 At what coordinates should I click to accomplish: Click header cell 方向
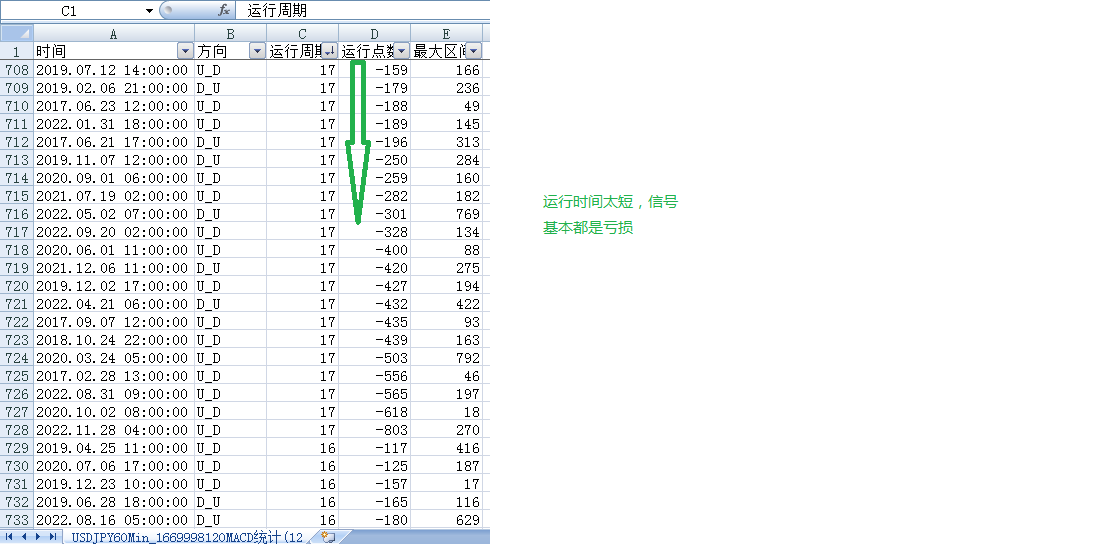point(230,51)
